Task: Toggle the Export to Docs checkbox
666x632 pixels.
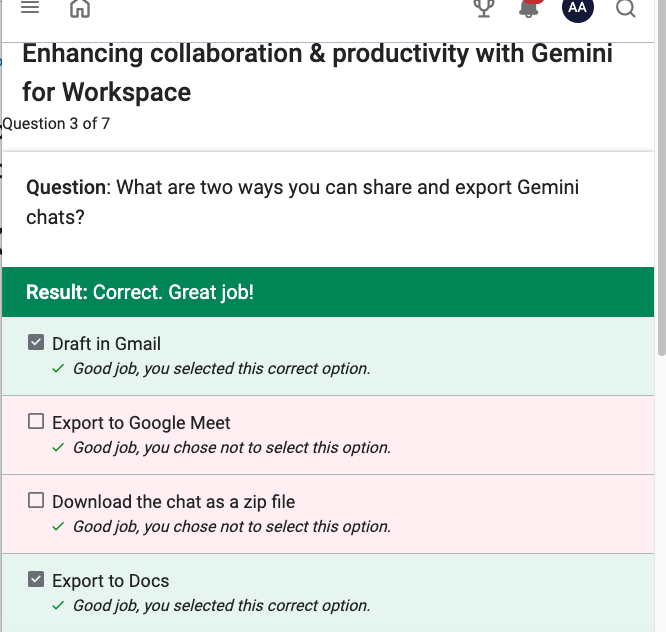Action: pyautogui.click(x=36, y=579)
